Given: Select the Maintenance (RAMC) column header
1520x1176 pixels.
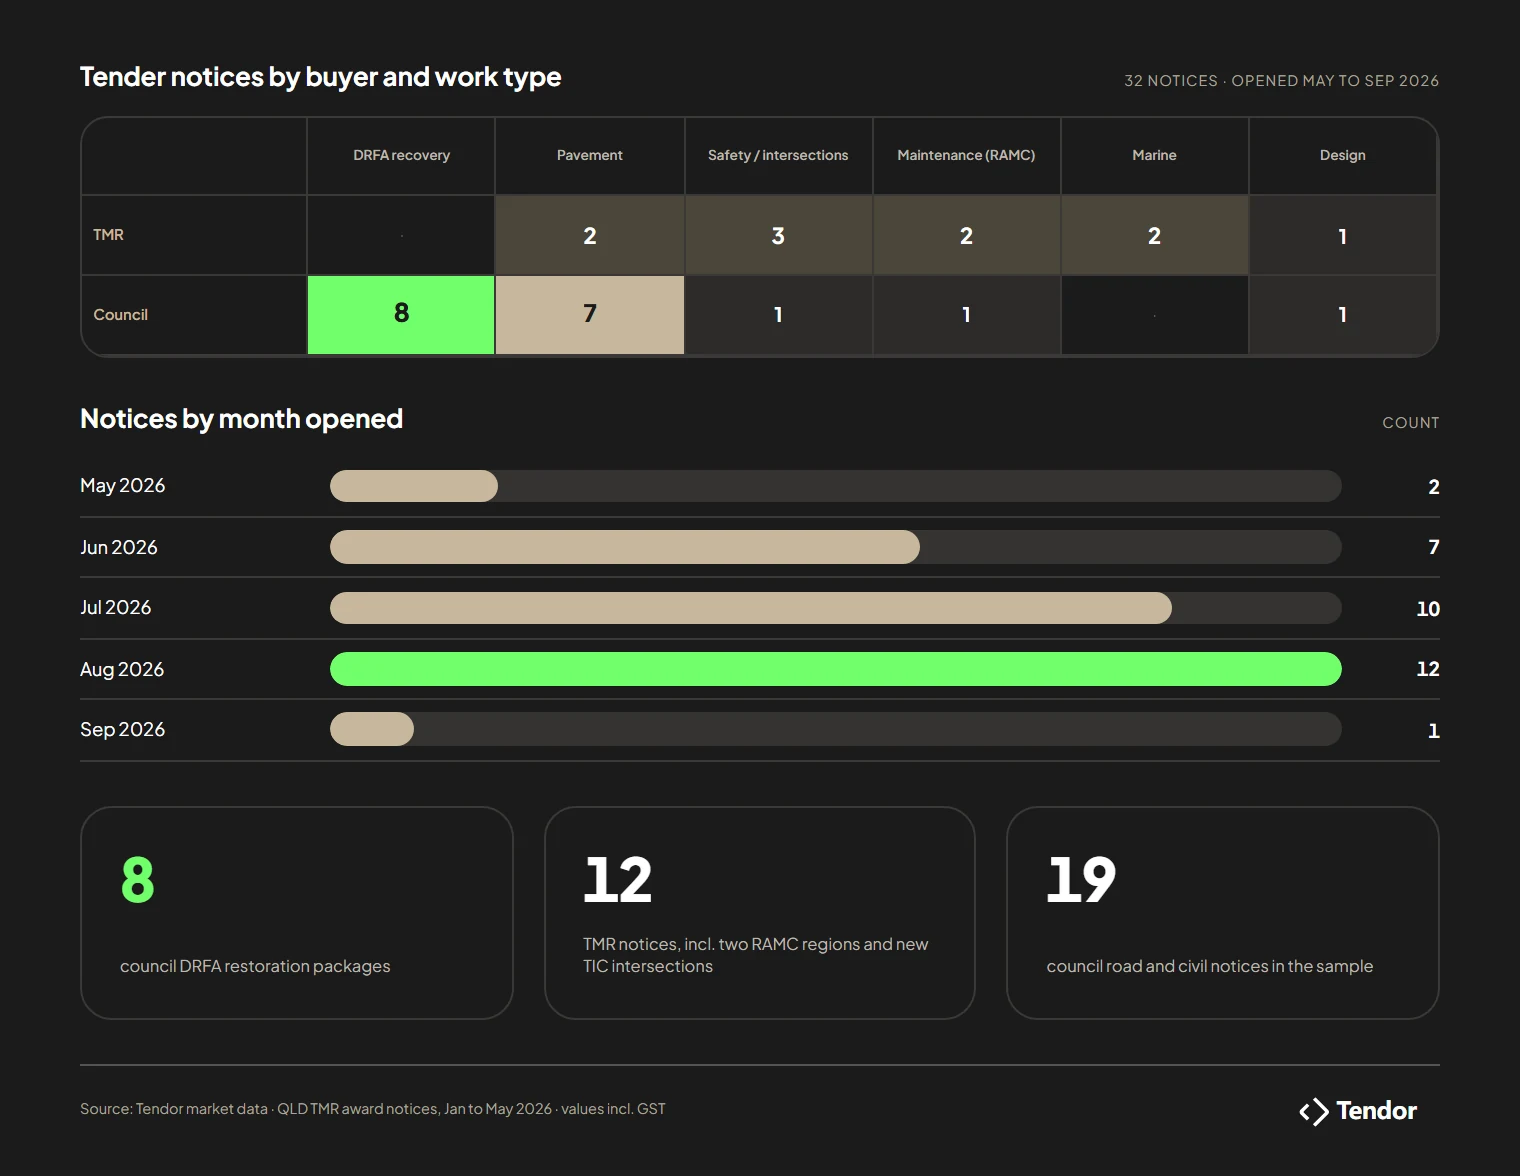Looking at the screenshot, I should (x=966, y=156).
